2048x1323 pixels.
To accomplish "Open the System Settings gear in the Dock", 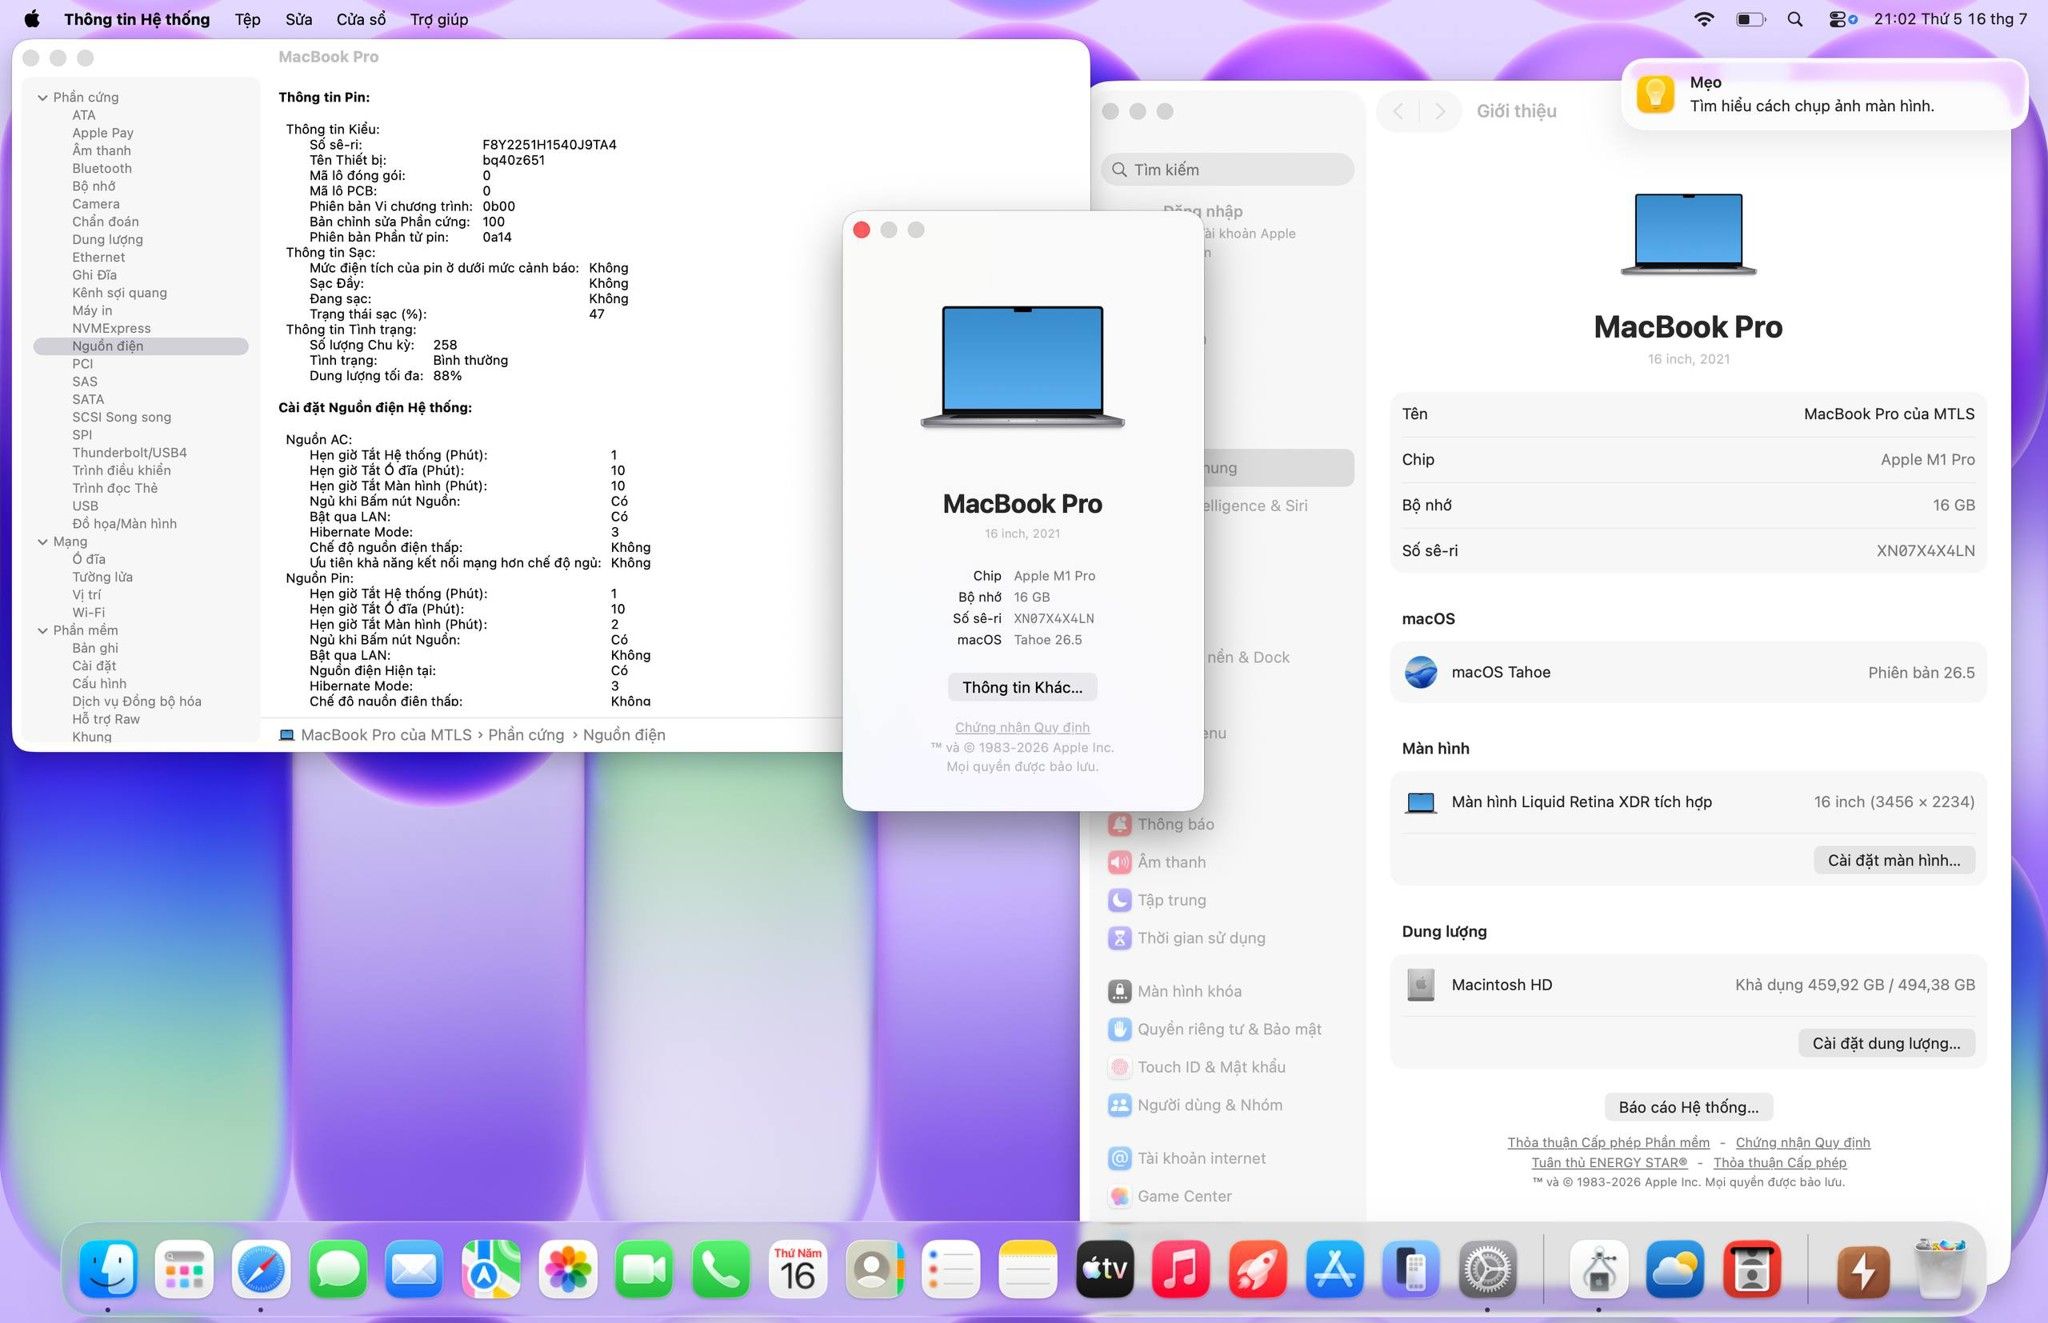I will (1487, 1270).
